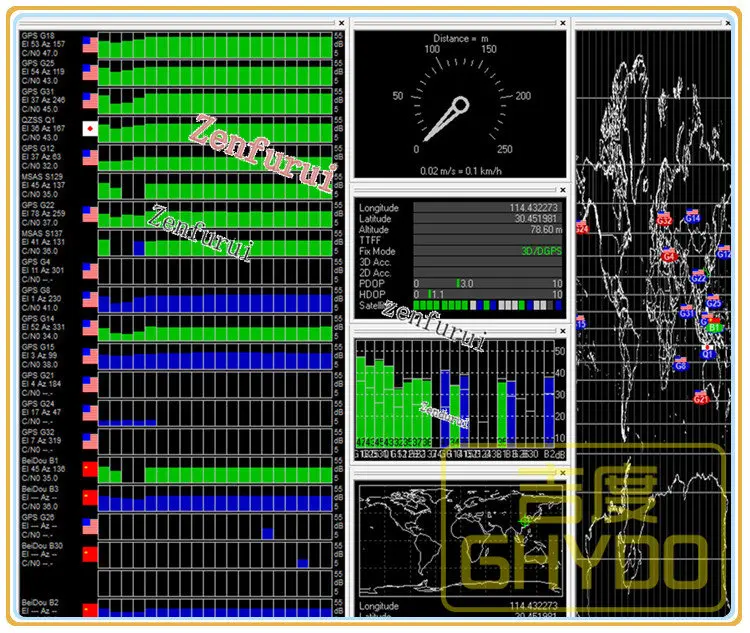Click the BeiDou B3 blue signal history graph
The width and height of the screenshot is (750, 633).
[x=215, y=499]
